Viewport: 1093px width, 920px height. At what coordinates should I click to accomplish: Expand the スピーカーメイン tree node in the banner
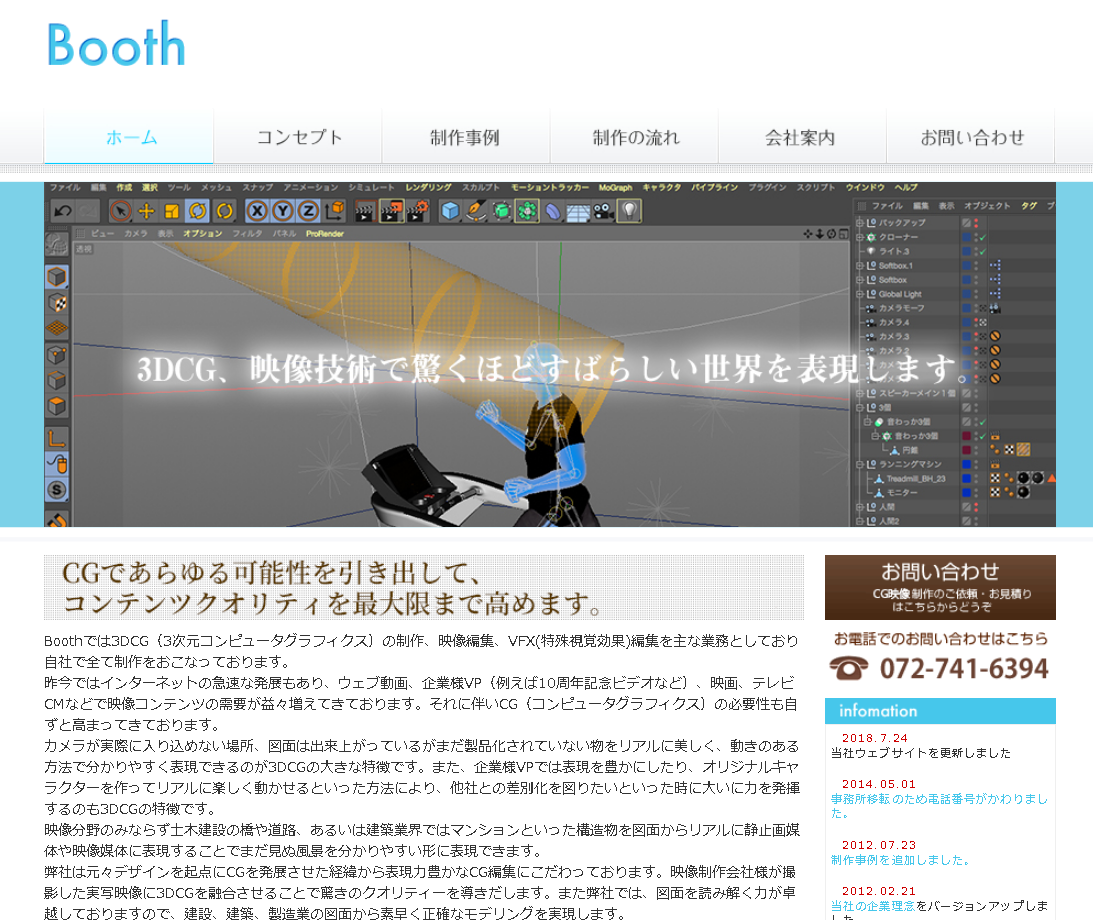coord(859,393)
